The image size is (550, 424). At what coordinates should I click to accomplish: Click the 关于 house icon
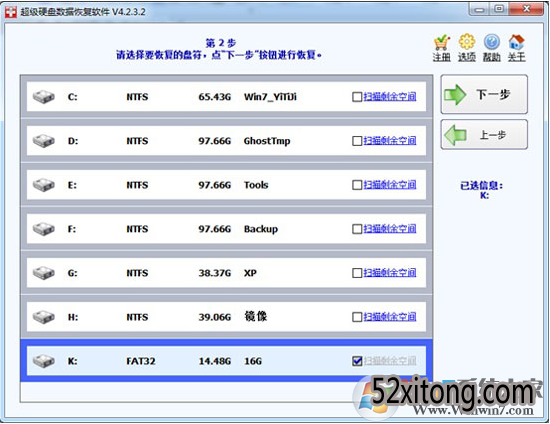(x=517, y=42)
